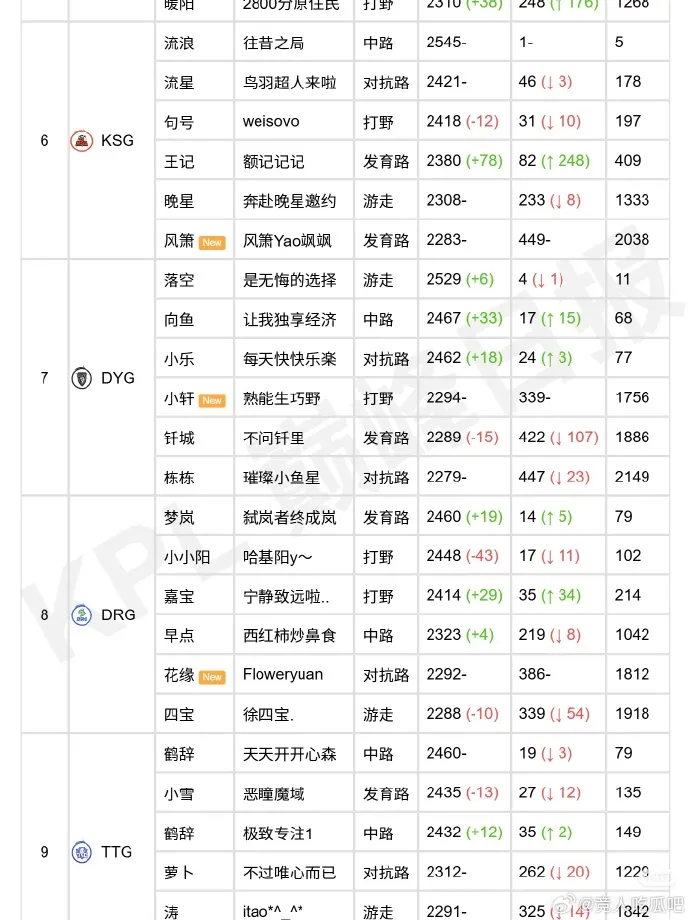The width and height of the screenshot is (690, 920).
Task: Select game ID 西红柿炒鼻食
Action: (x=289, y=635)
